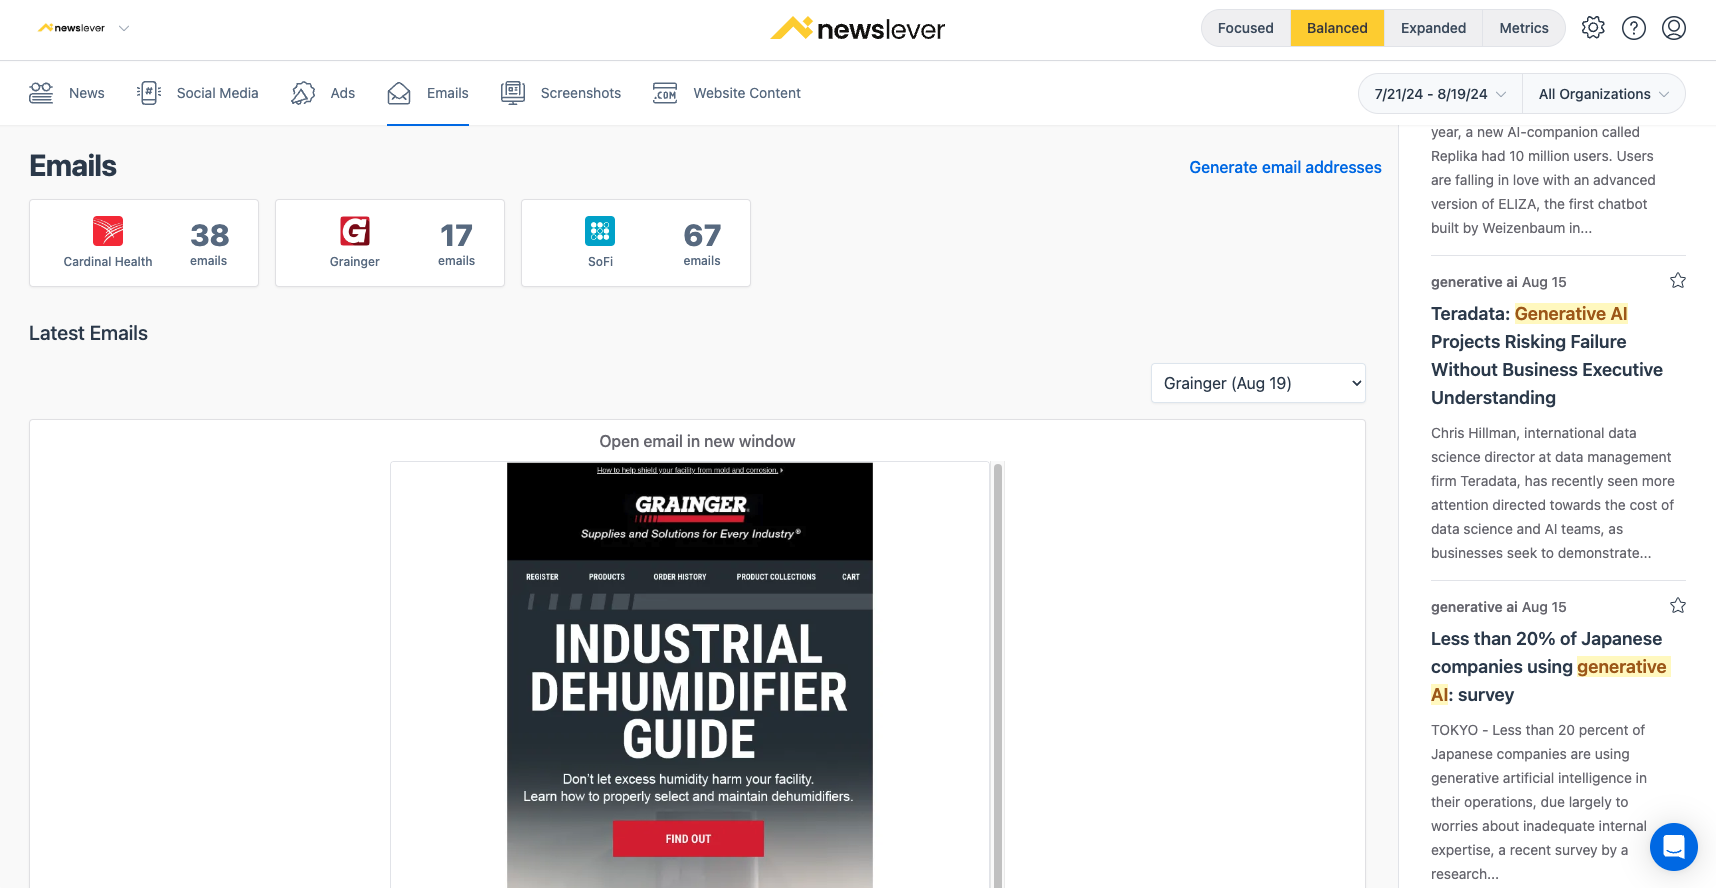The height and width of the screenshot is (888, 1716).
Task: Switch to Focused view mode
Action: click(x=1246, y=28)
